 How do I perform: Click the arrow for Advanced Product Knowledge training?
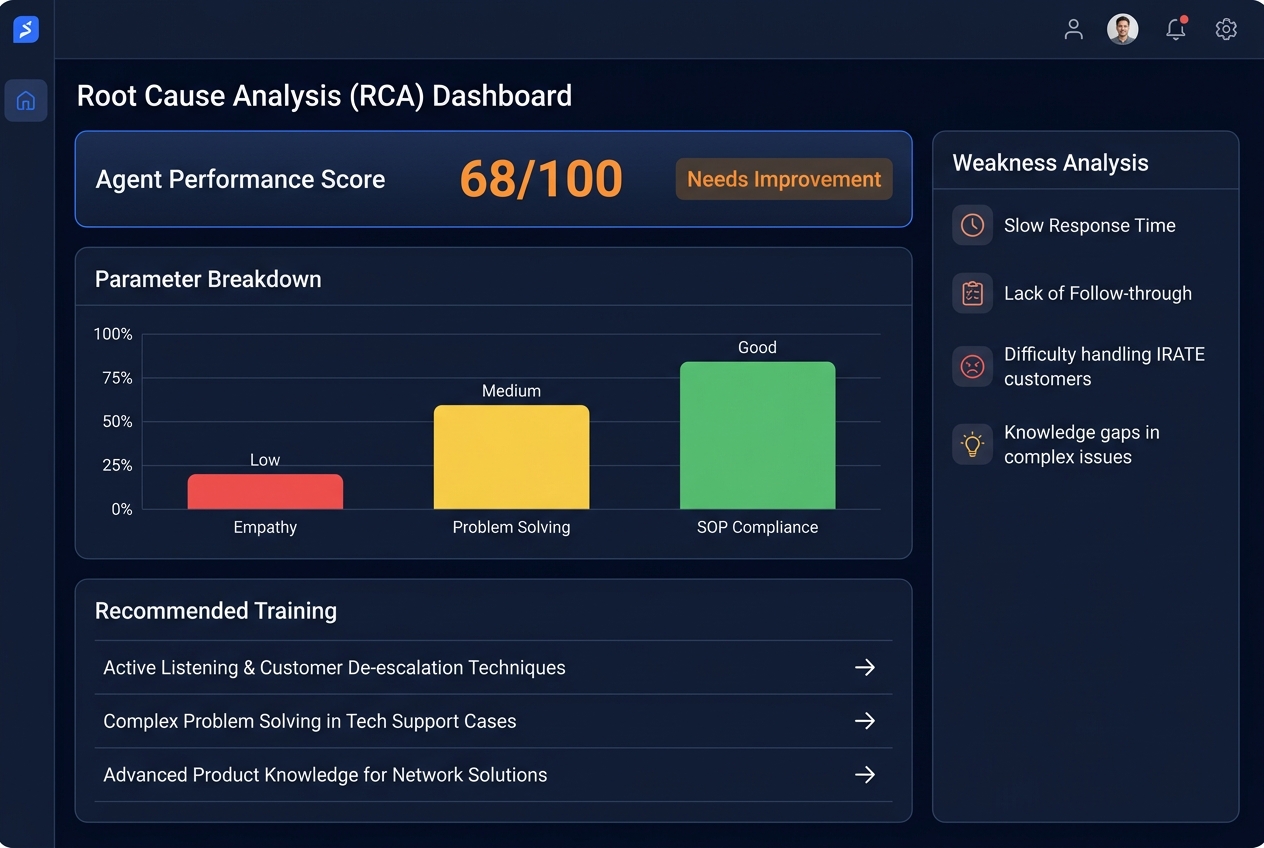point(865,775)
